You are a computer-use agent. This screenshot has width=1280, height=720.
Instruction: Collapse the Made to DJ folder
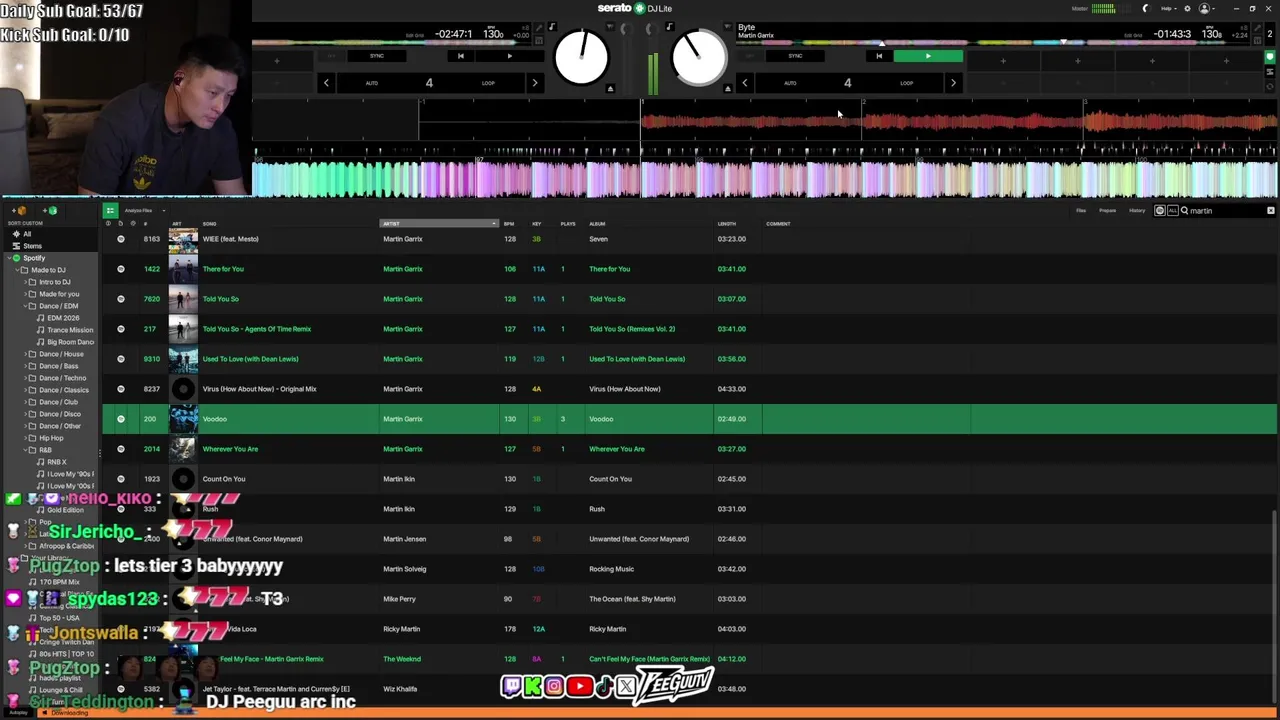tap(16, 270)
